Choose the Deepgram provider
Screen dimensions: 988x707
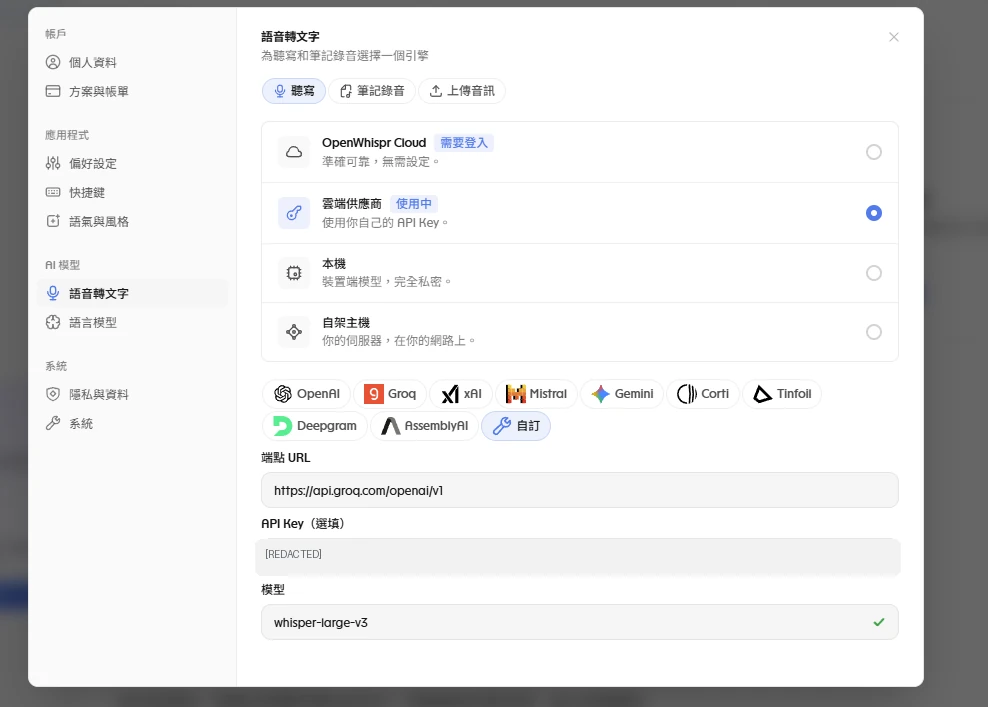[314, 426]
